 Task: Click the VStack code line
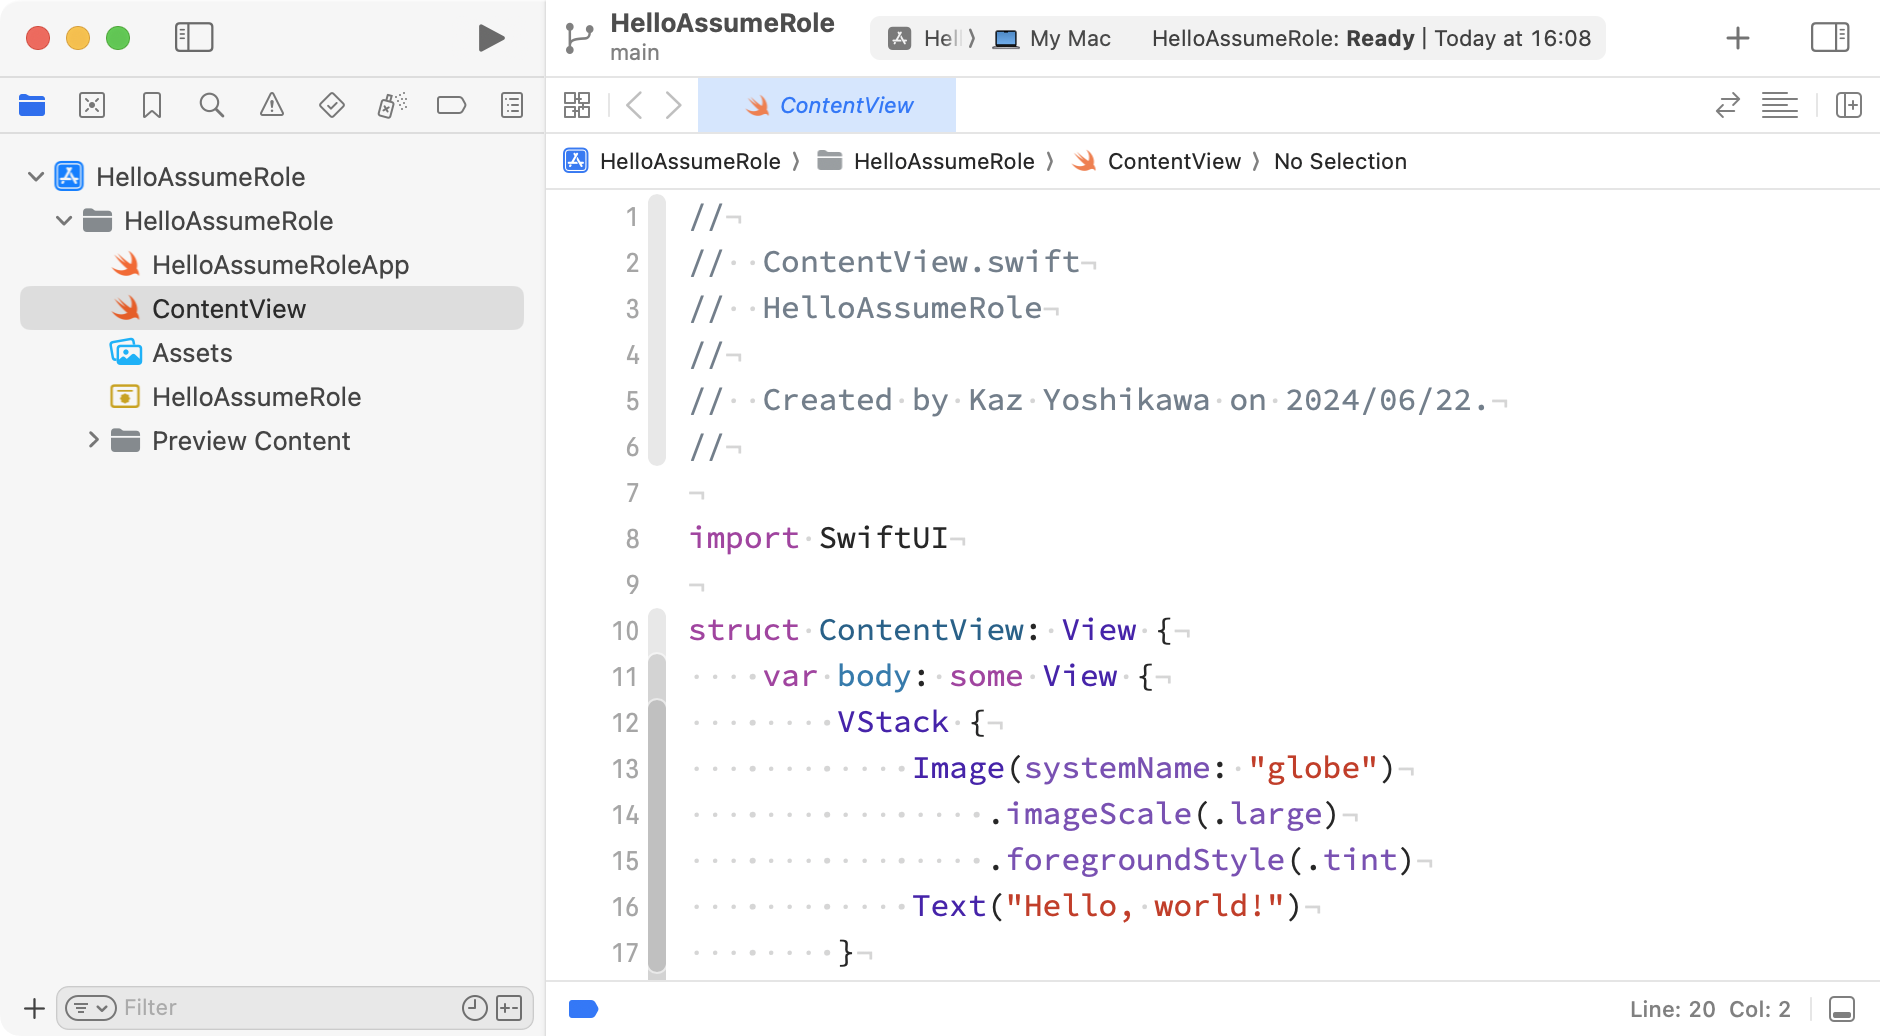tap(912, 723)
